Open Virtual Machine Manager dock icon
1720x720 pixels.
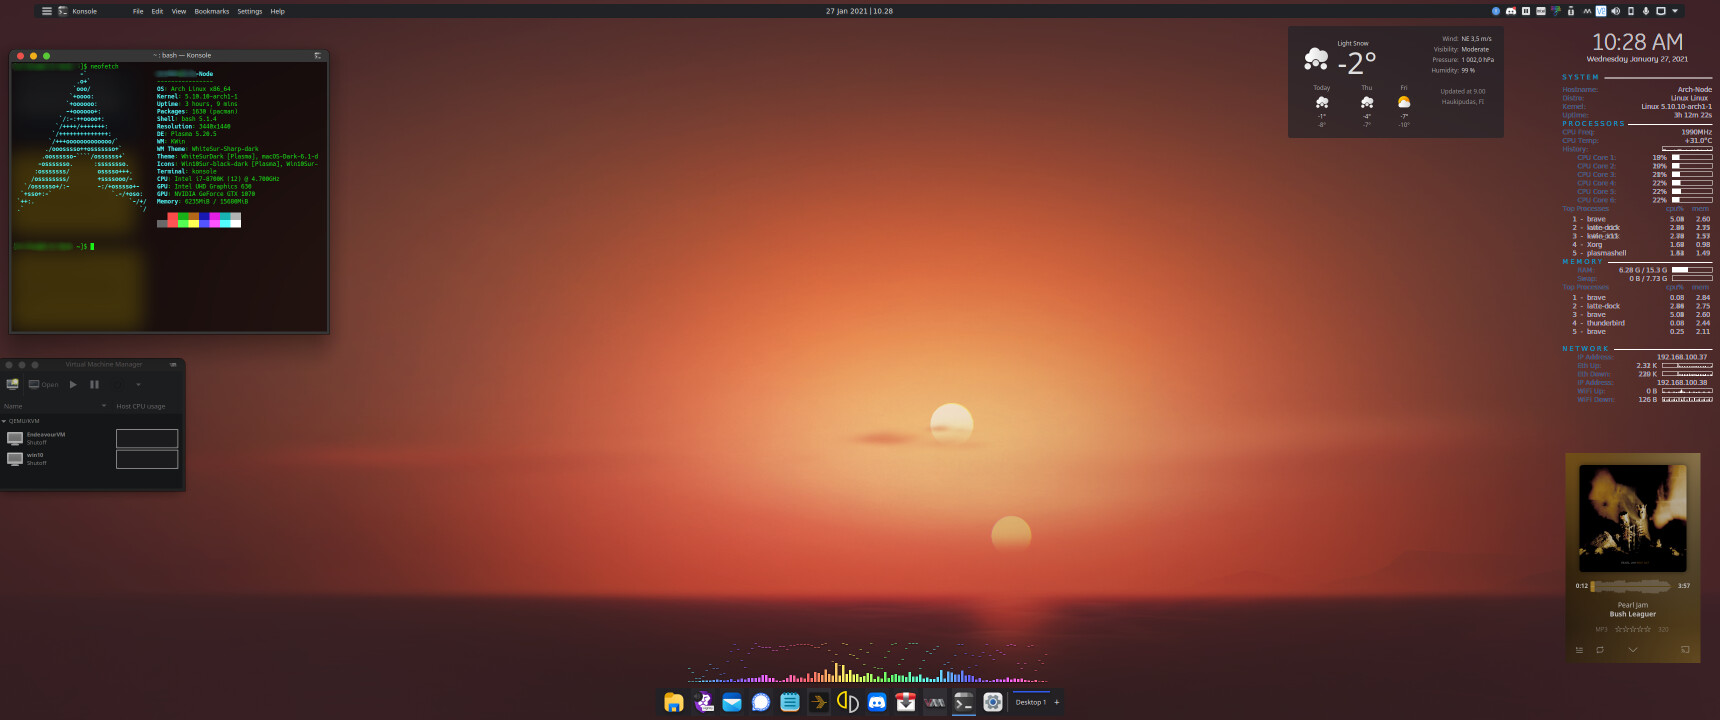pyautogui.click(x=935, y=702)
